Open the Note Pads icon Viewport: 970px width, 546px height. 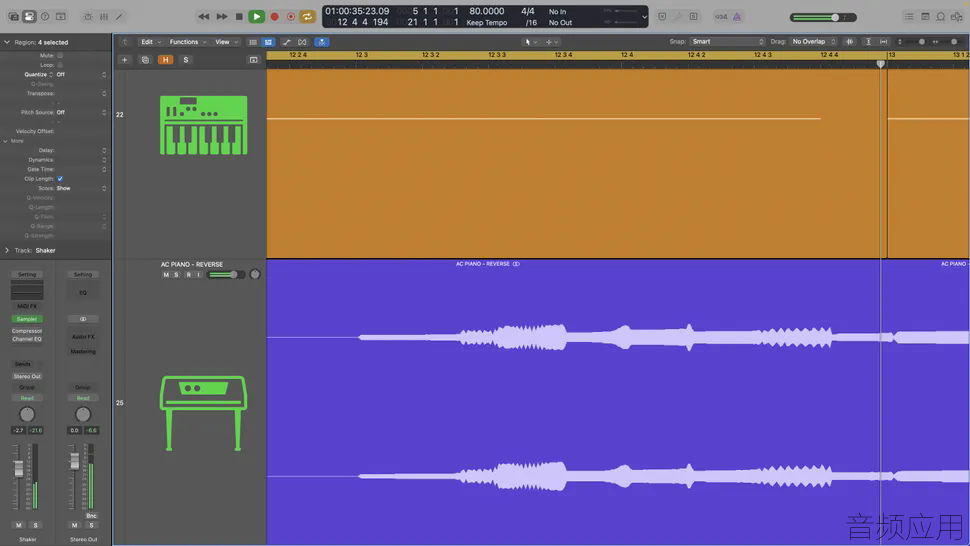pos(925,17)
